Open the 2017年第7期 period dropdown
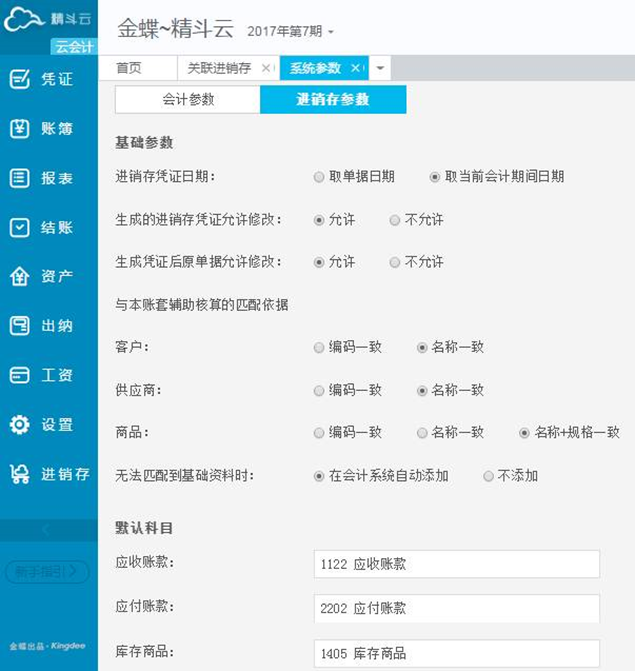The width and height of the screenshot is (635, 671). 290,31
